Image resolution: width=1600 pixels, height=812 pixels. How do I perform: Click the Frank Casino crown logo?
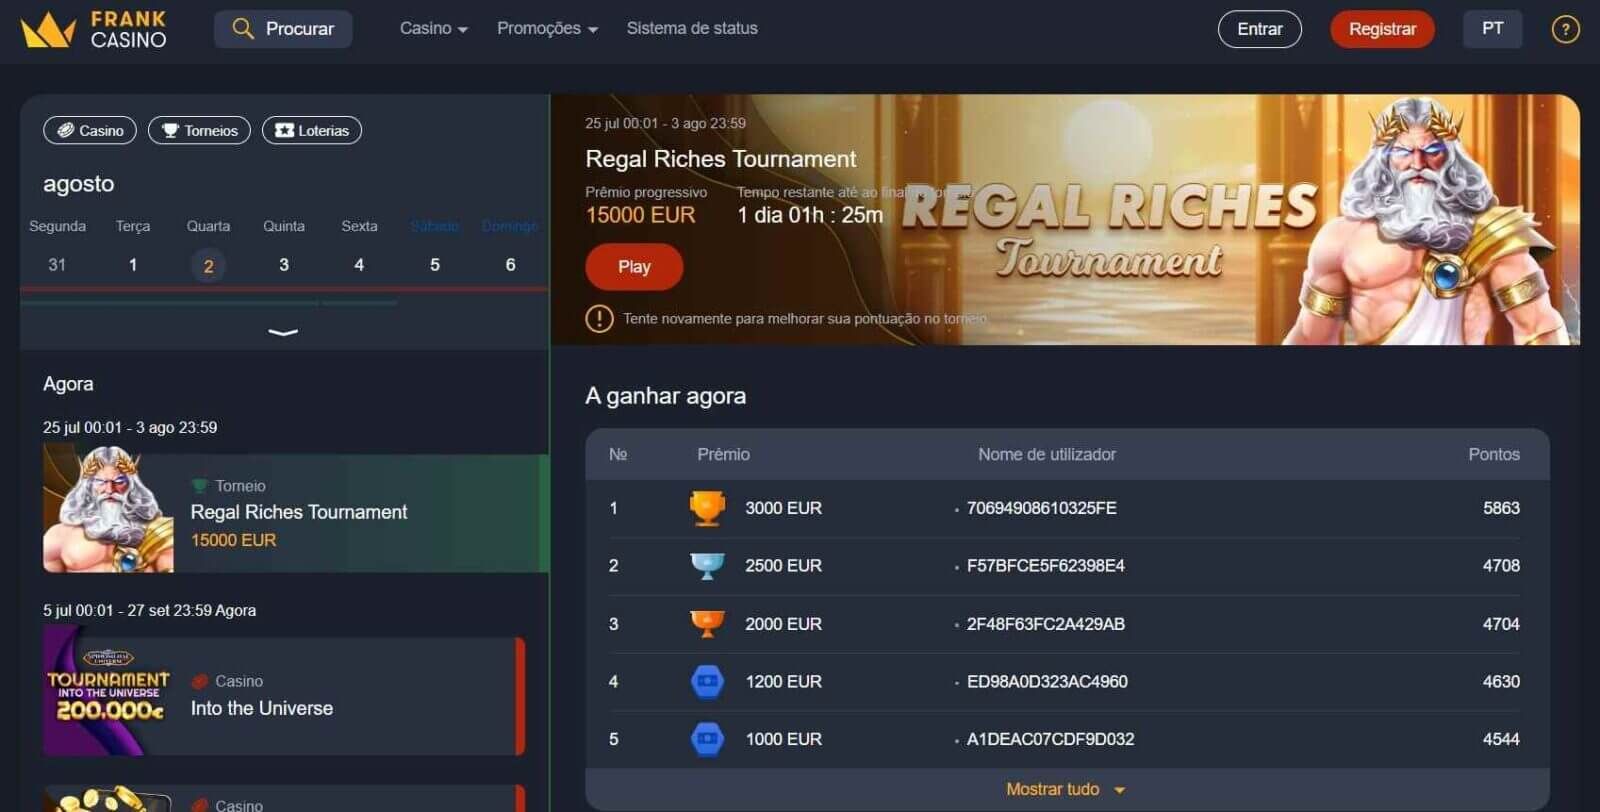click(48, 30)
